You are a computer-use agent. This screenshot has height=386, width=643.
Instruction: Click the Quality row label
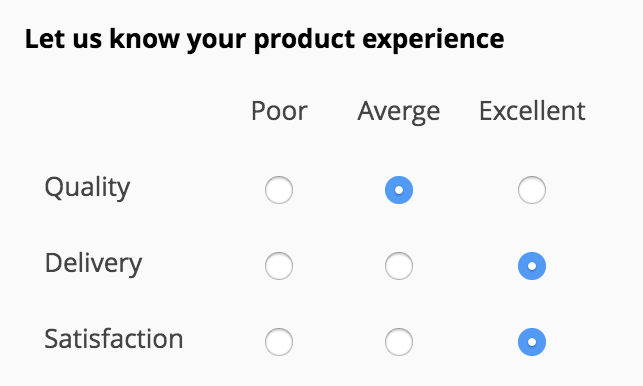click(87, 188)
